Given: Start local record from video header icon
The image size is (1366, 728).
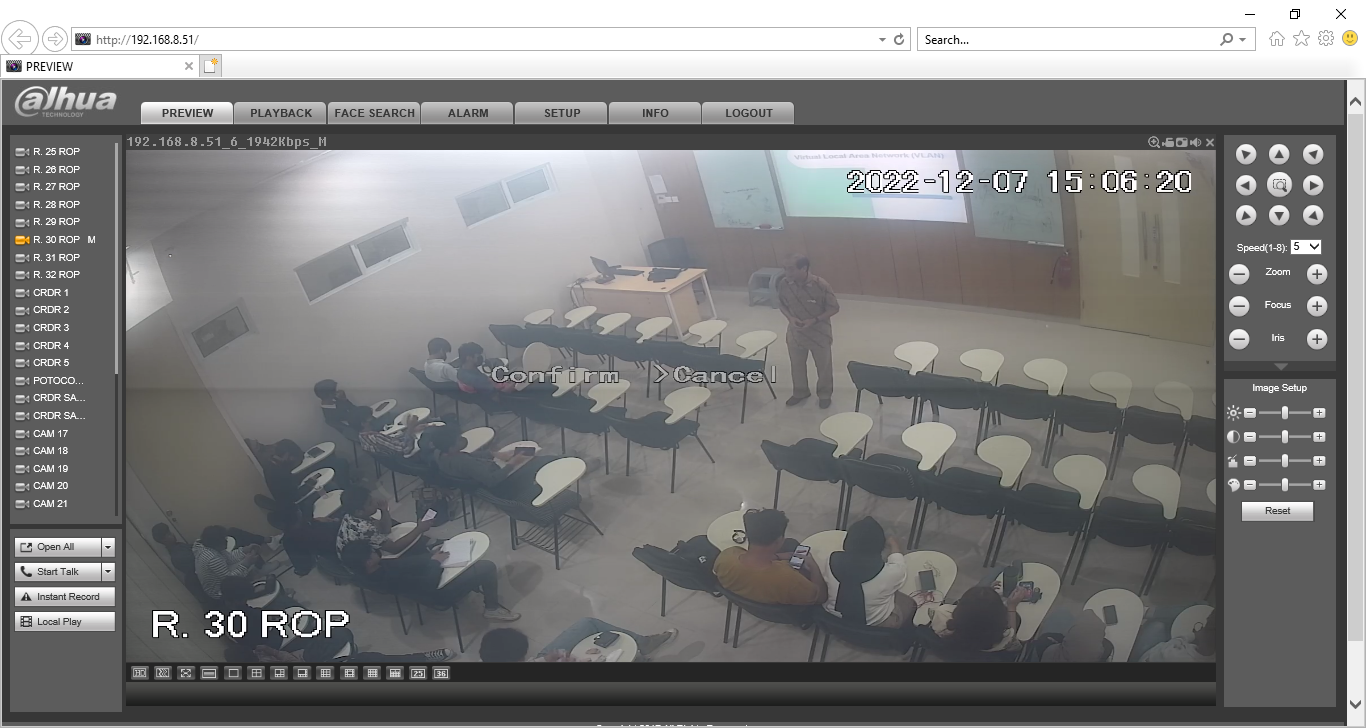Looking at the screenshot, I should point(1168,142).
